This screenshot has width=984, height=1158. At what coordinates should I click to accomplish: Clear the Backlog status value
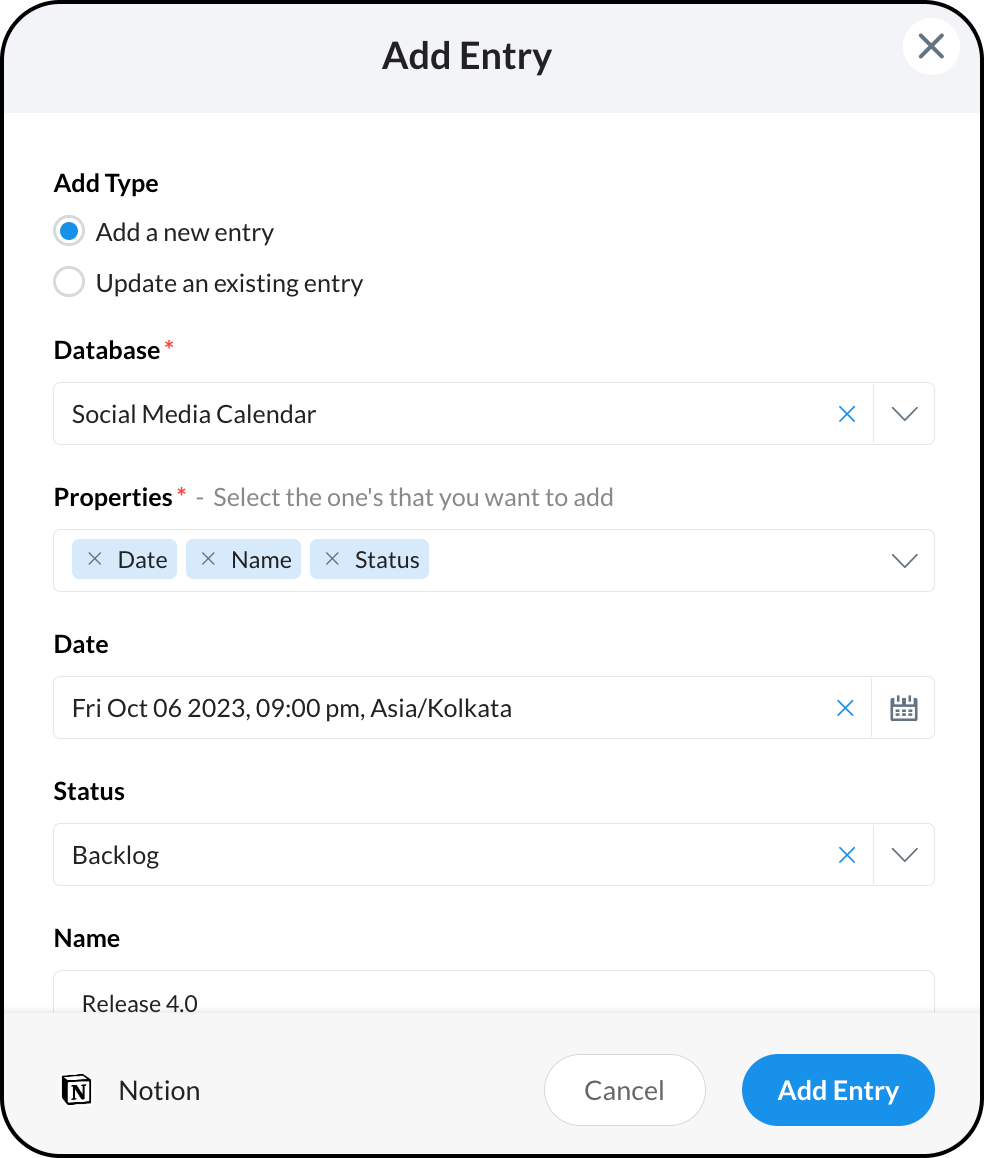(x=847, y=855)
